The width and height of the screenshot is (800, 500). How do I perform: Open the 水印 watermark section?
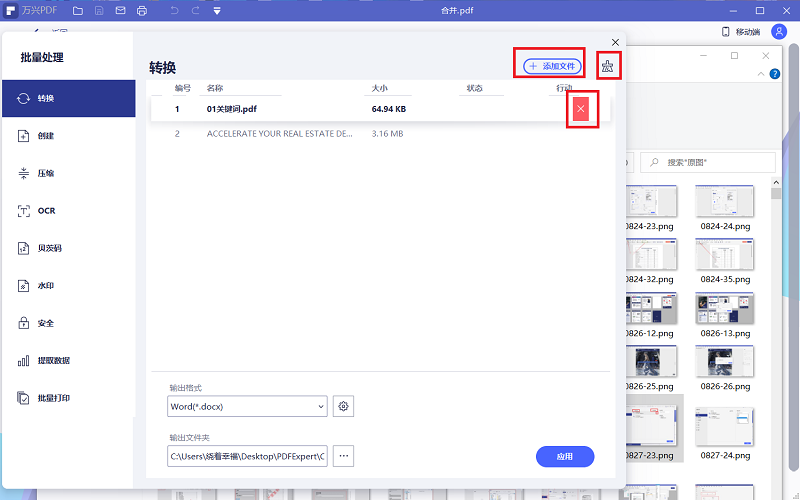click(x=46, y=286)
